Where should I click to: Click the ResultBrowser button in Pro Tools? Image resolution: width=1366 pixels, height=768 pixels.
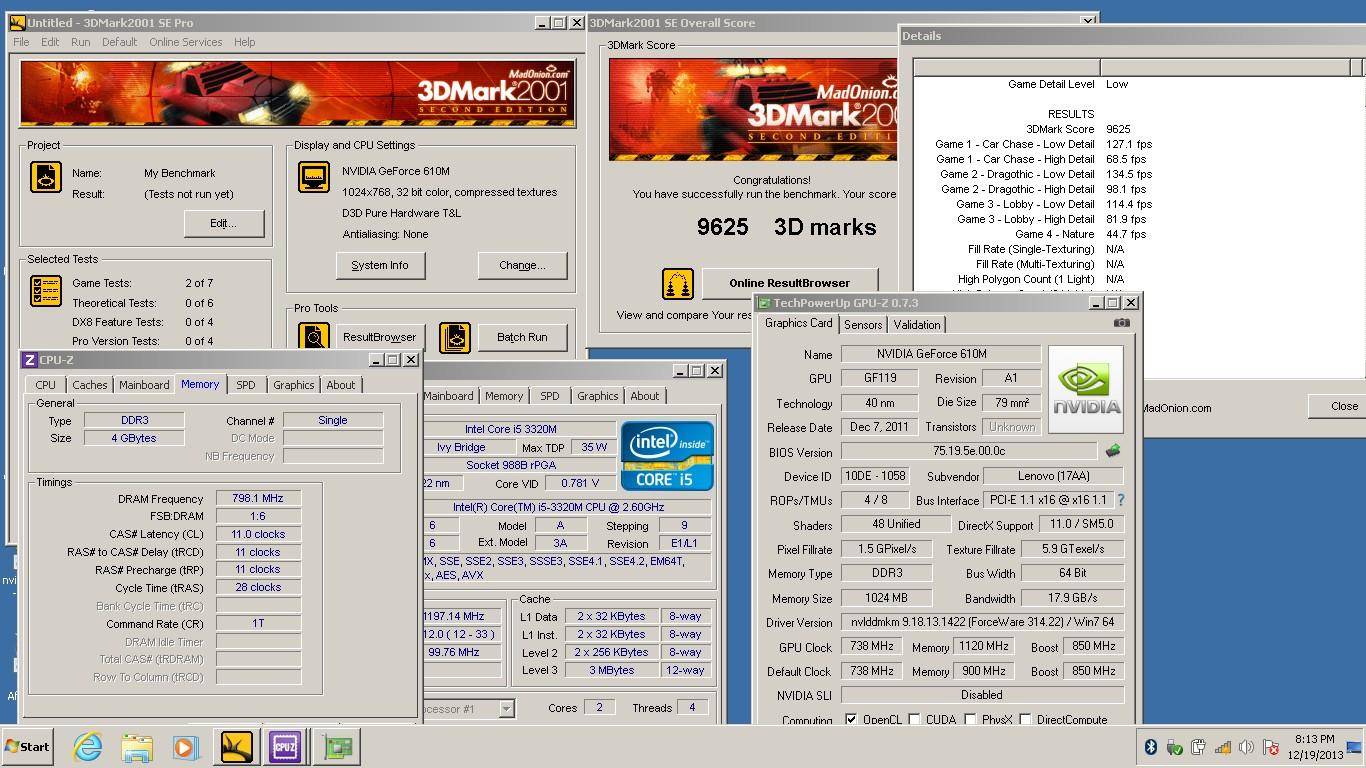pos(380,337)
